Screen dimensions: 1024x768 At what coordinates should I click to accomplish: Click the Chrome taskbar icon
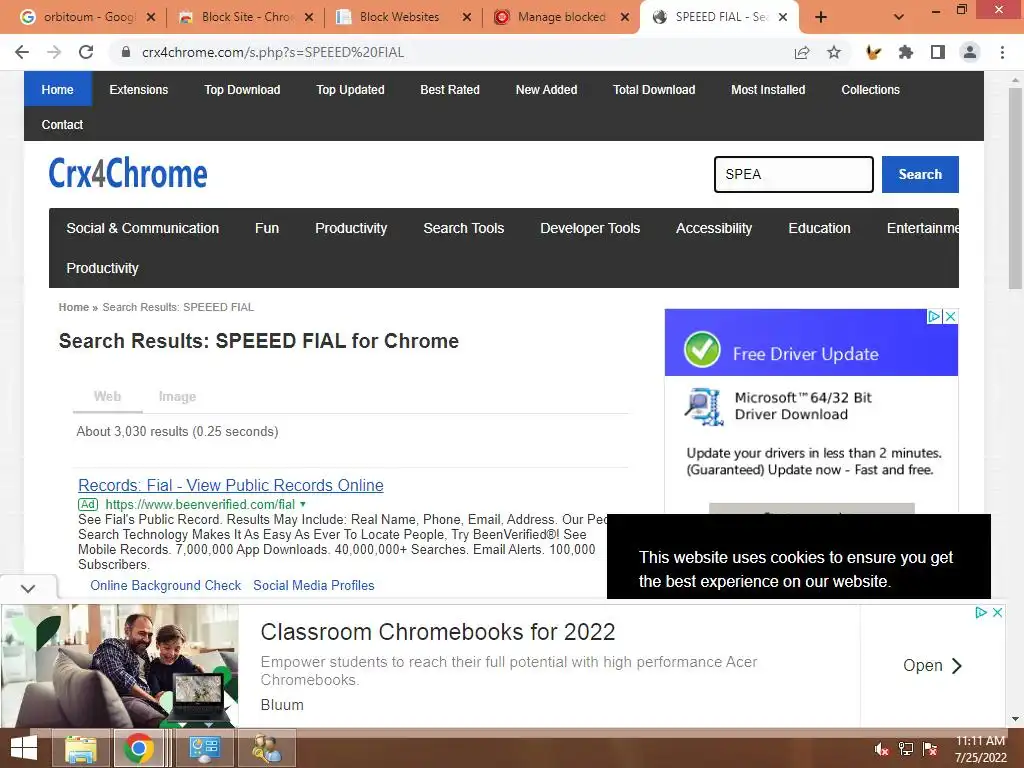coord(138,748)
